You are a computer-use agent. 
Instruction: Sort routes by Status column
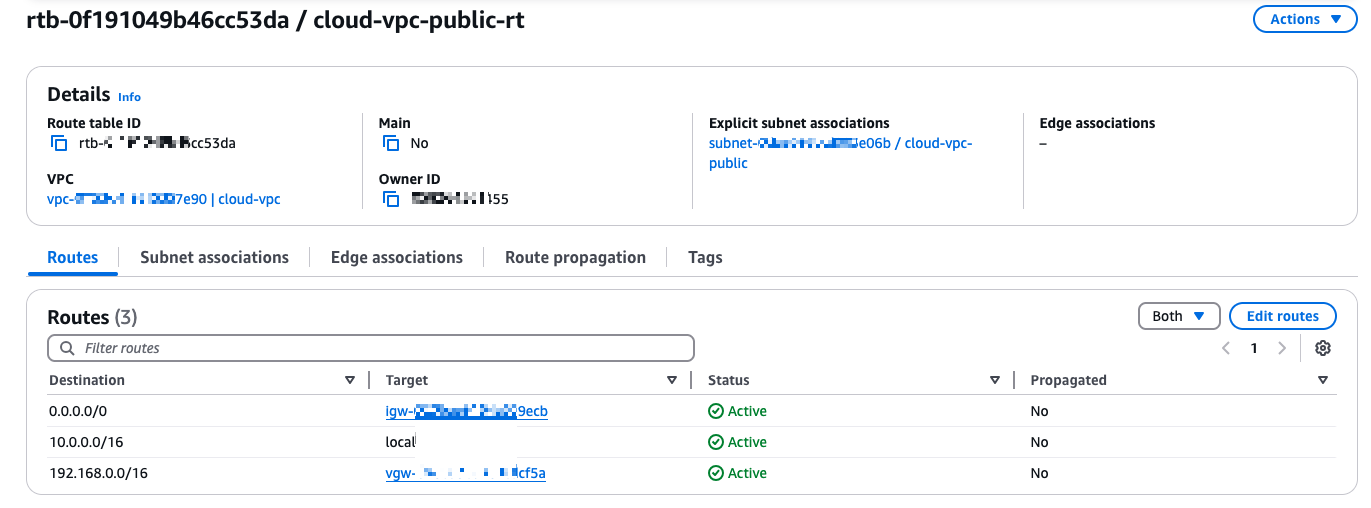pyautogui.click(x=995, y=380)
